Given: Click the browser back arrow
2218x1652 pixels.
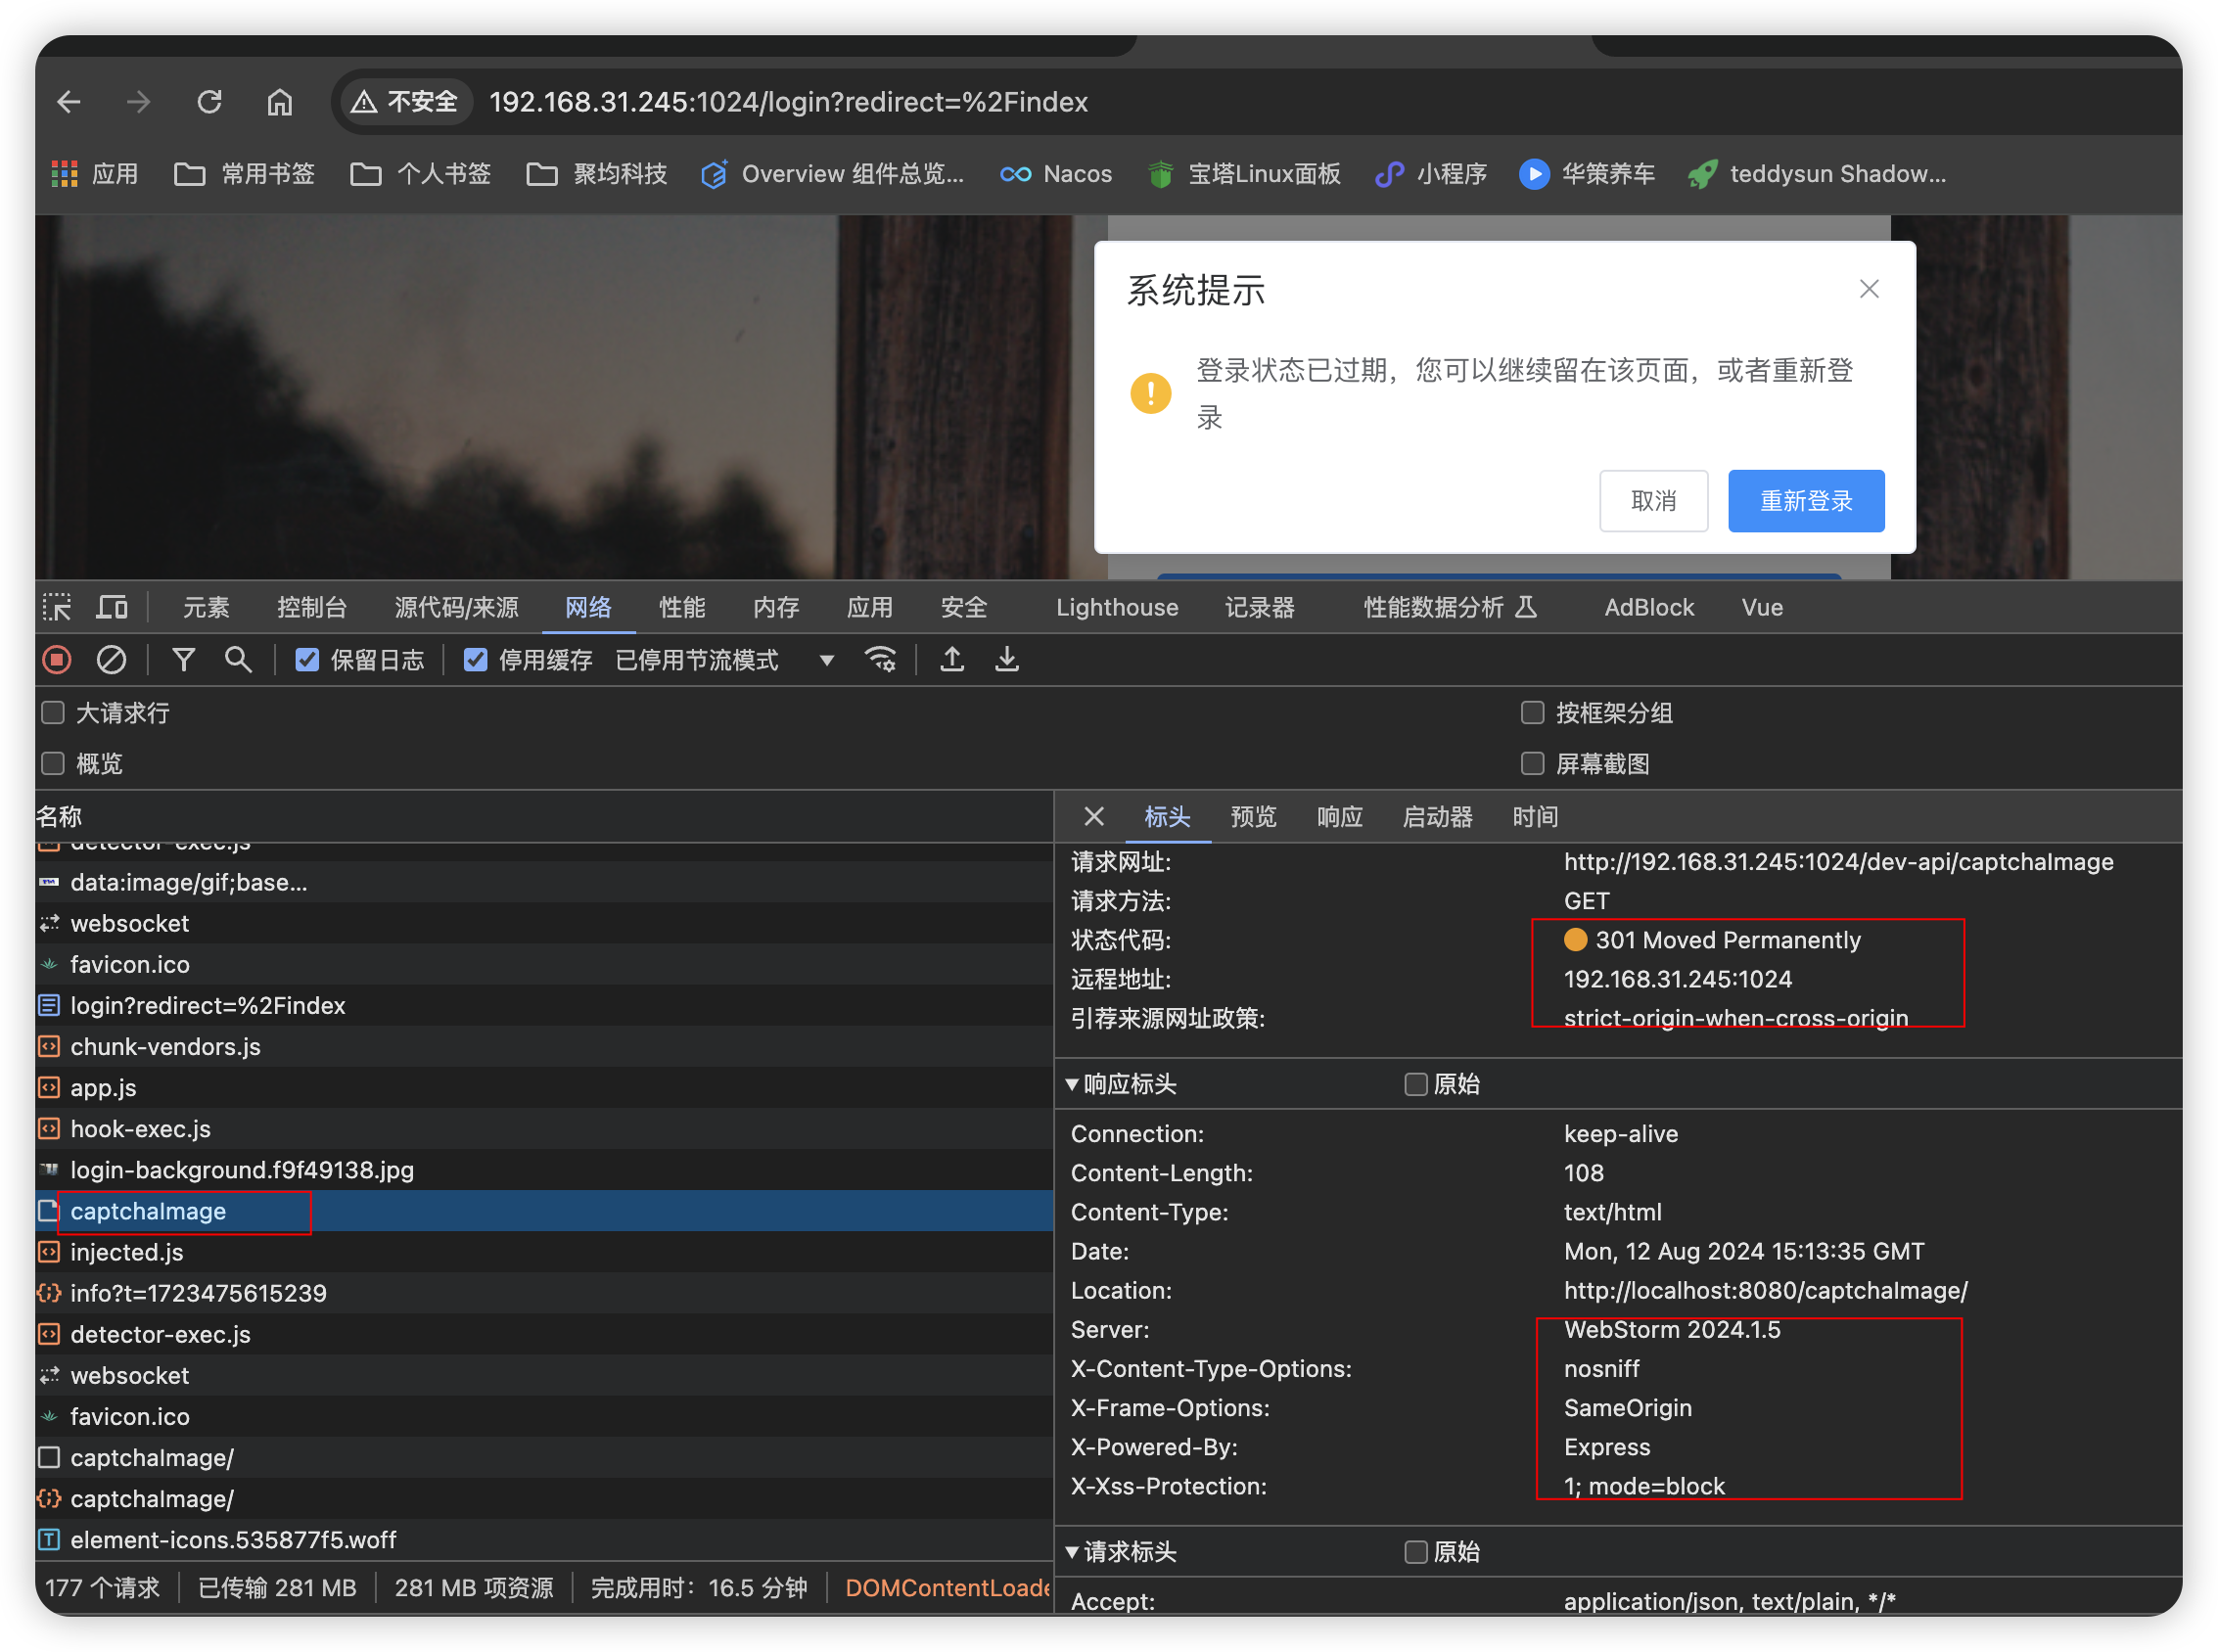Looking at the screenshot, I should point(69,102).
